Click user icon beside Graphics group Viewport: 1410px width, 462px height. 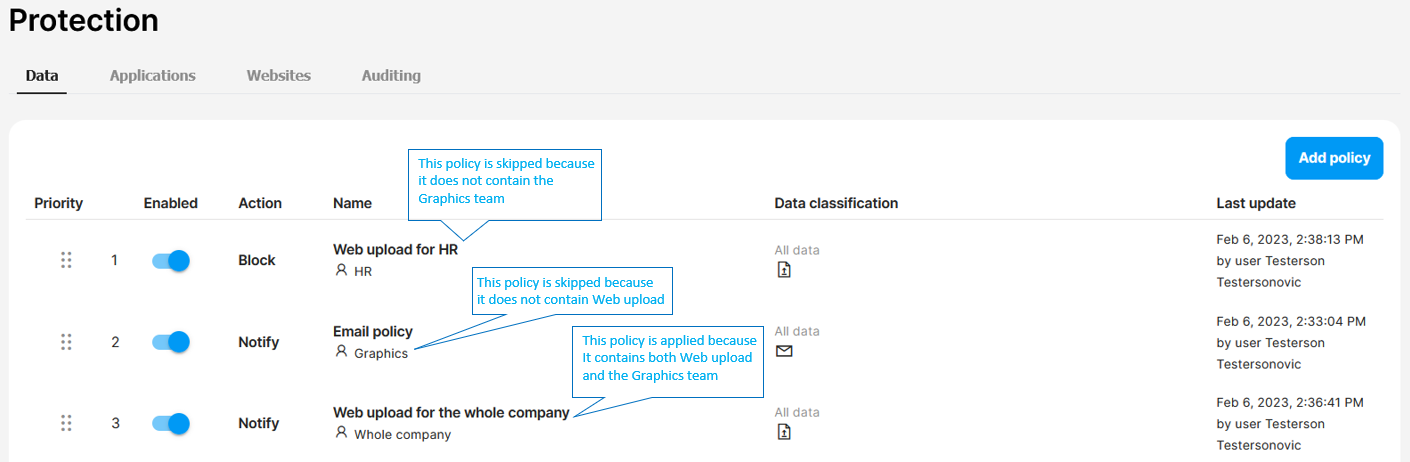point(342,352)
